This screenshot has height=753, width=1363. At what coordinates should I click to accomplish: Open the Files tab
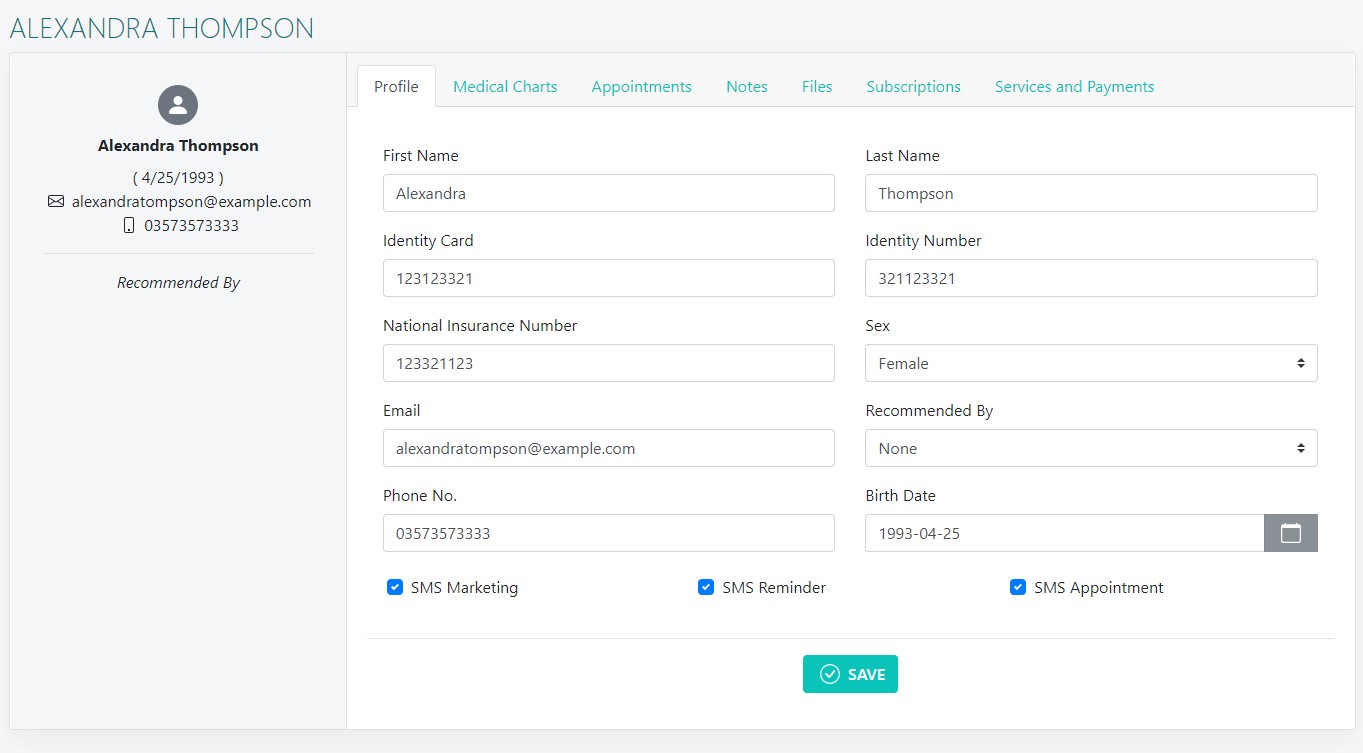(817, 87)
